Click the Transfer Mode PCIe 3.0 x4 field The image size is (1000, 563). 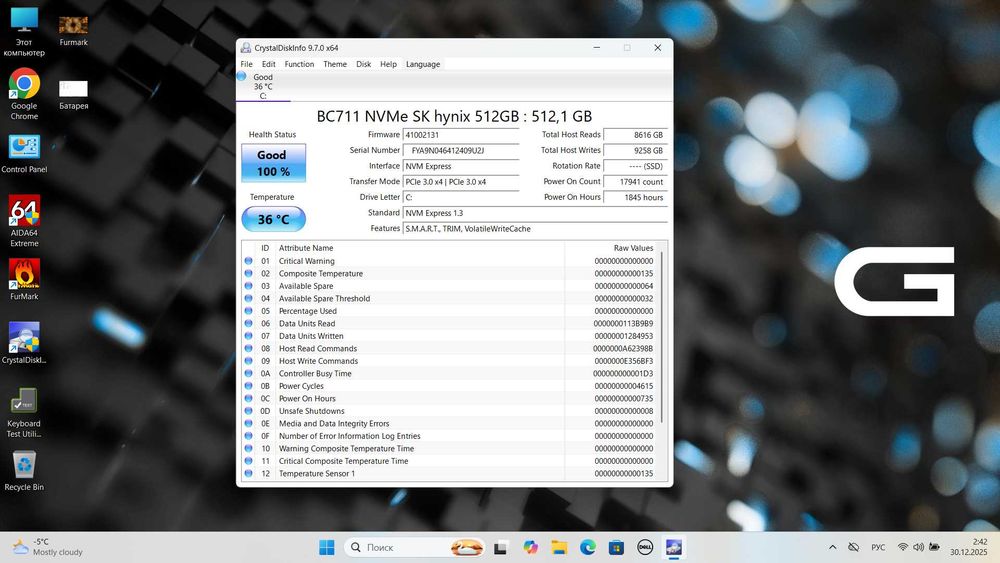pyautogui.click(x=460, y=182)
